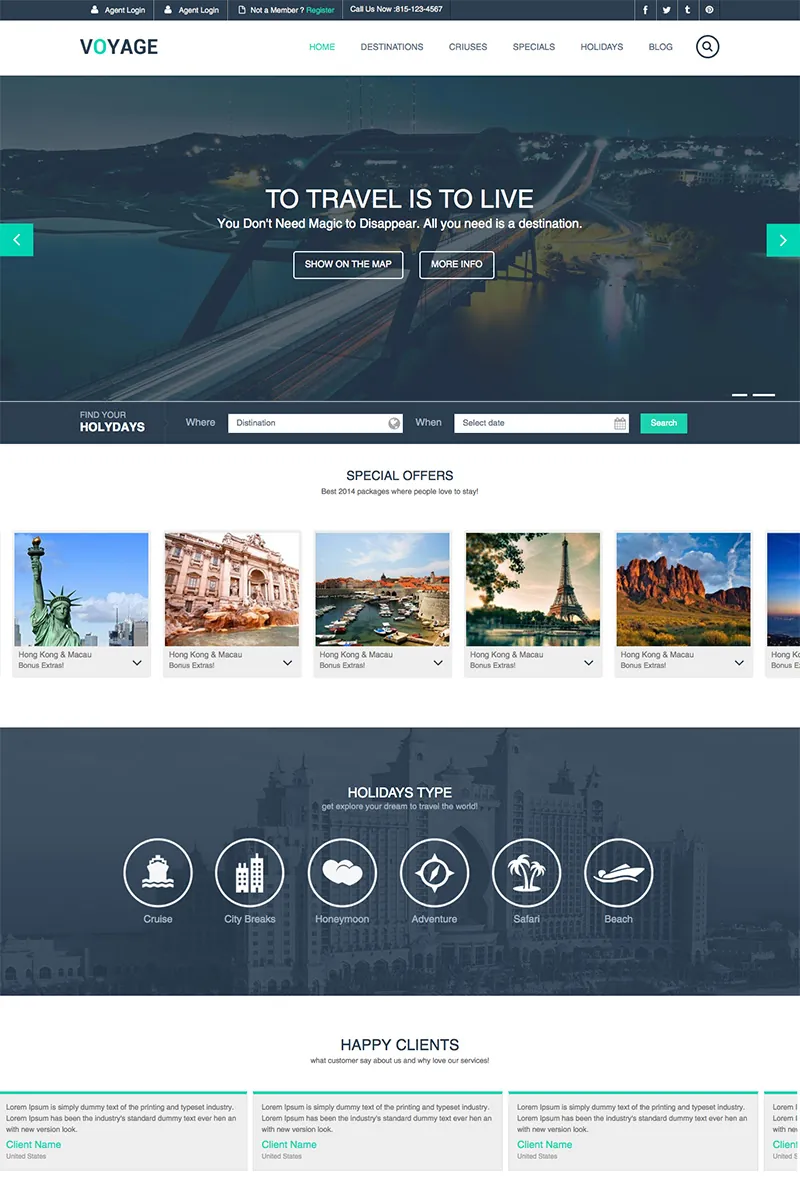The height and width of the screenshot is (1200, 800).
Task: Select the Adventure compass icon
Action: [x=434, y=873]
